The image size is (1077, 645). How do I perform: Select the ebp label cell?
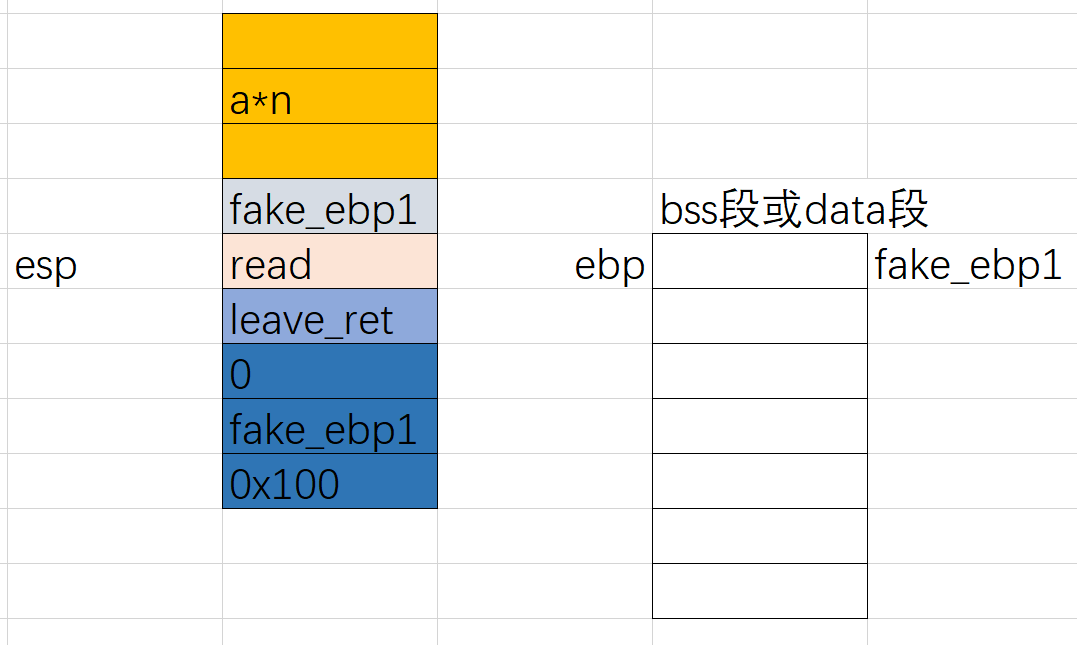610,264
